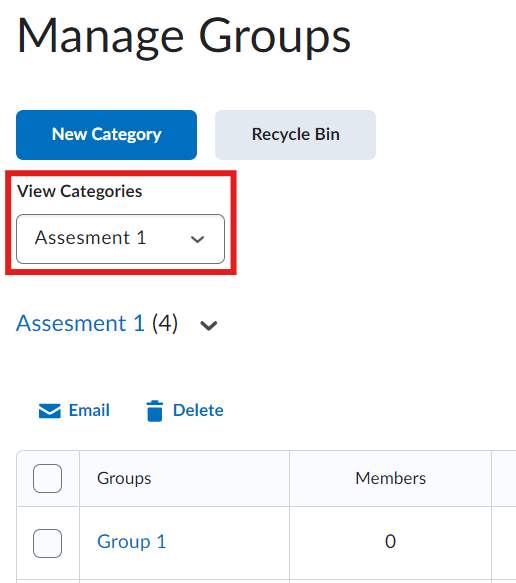
Task: Click the trash can Delete icon
Action: pos(155,411)
